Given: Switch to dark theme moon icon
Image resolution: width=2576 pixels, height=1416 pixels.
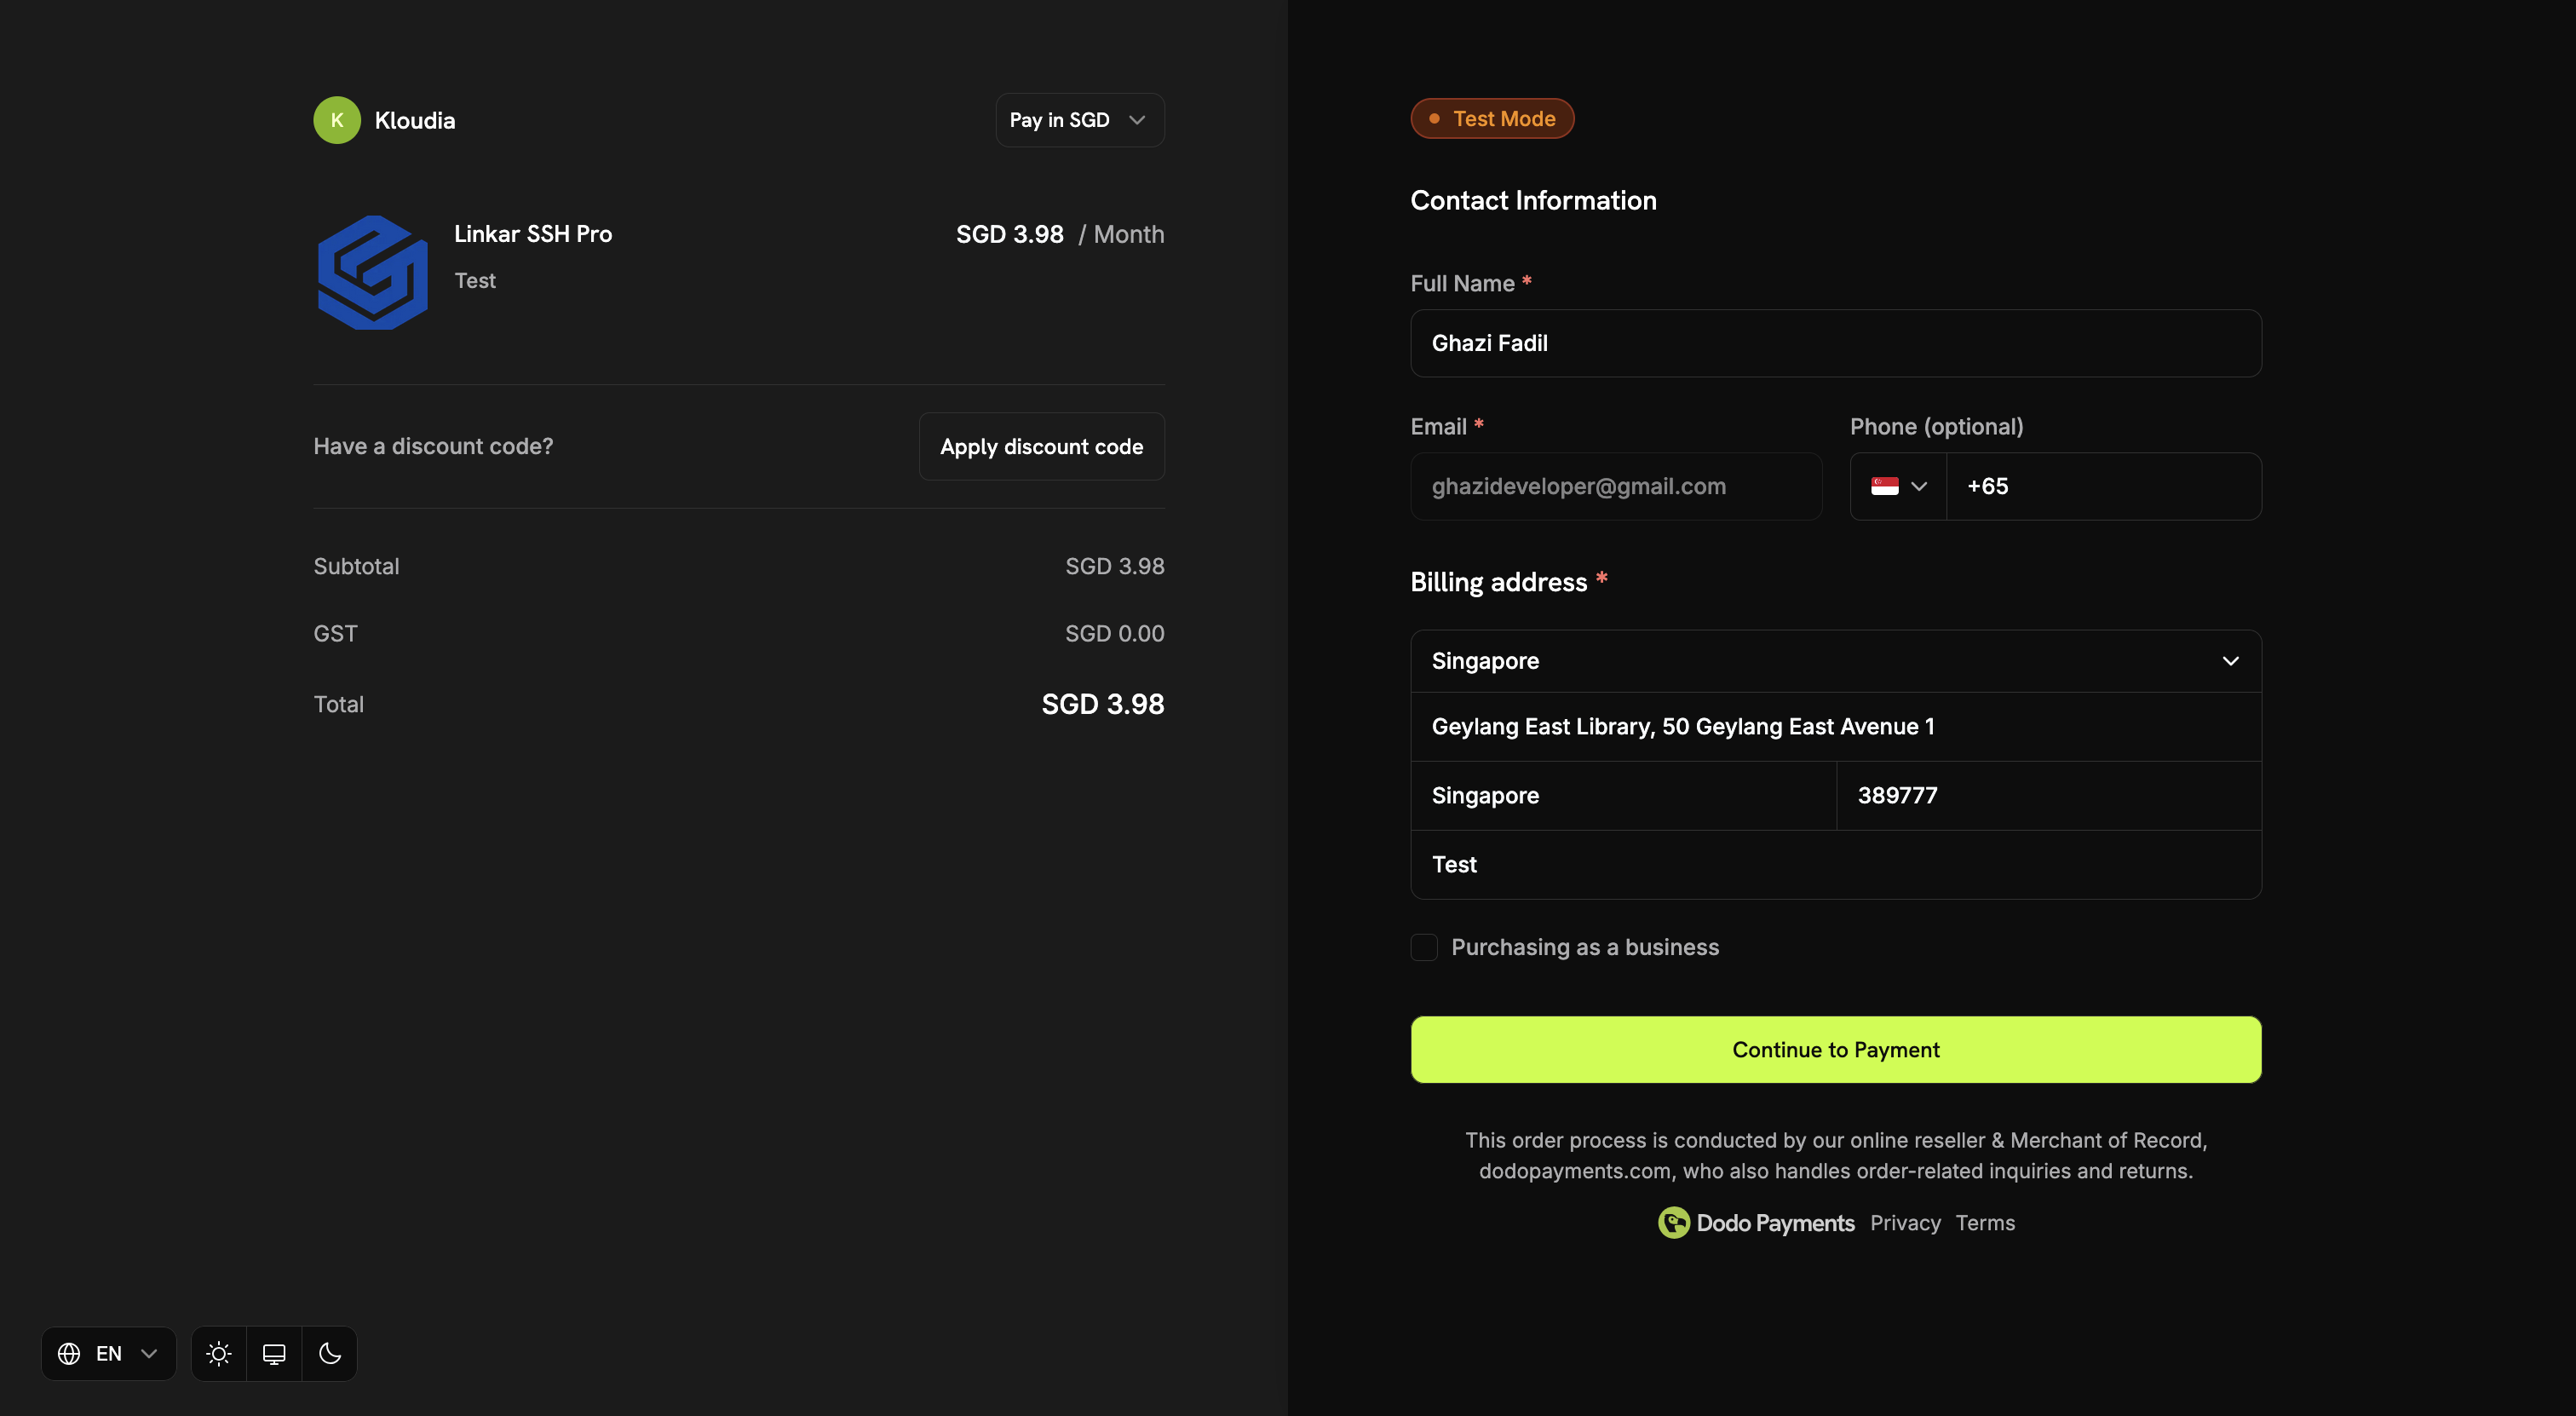Looking at the screenshot, I should (x=330, y=1354).
